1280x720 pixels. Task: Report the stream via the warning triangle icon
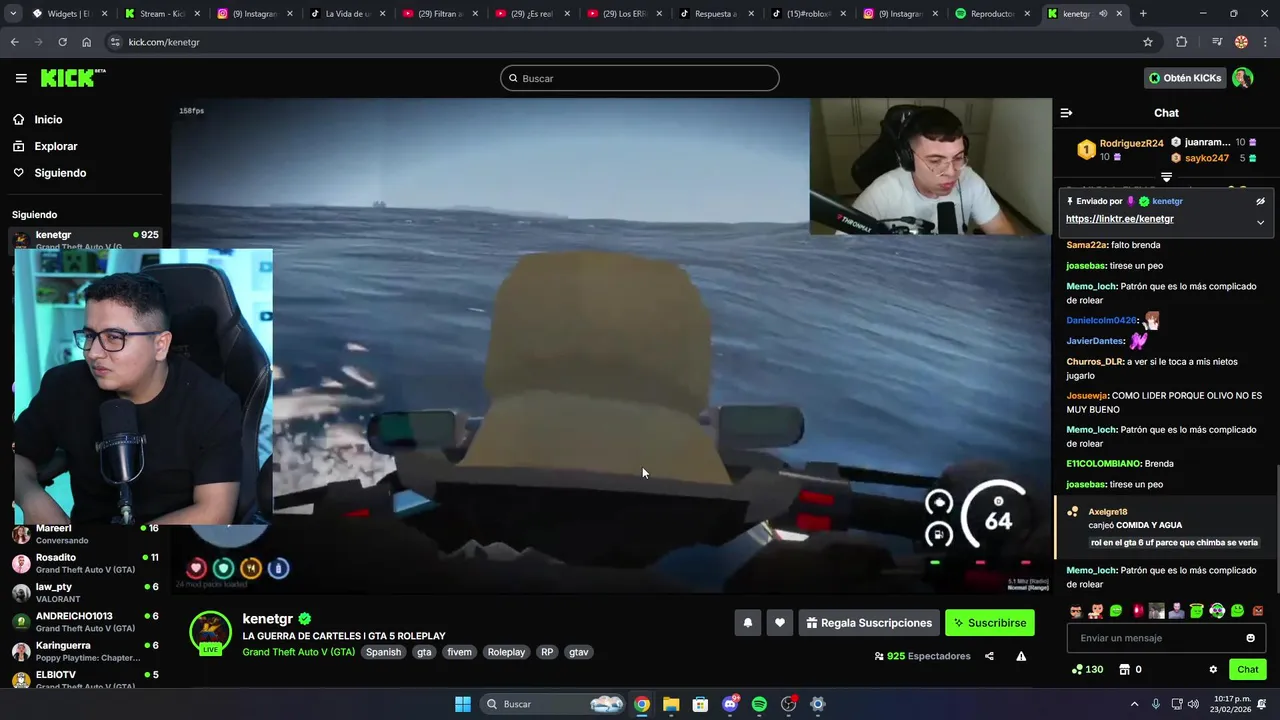tap(1021, 656)
